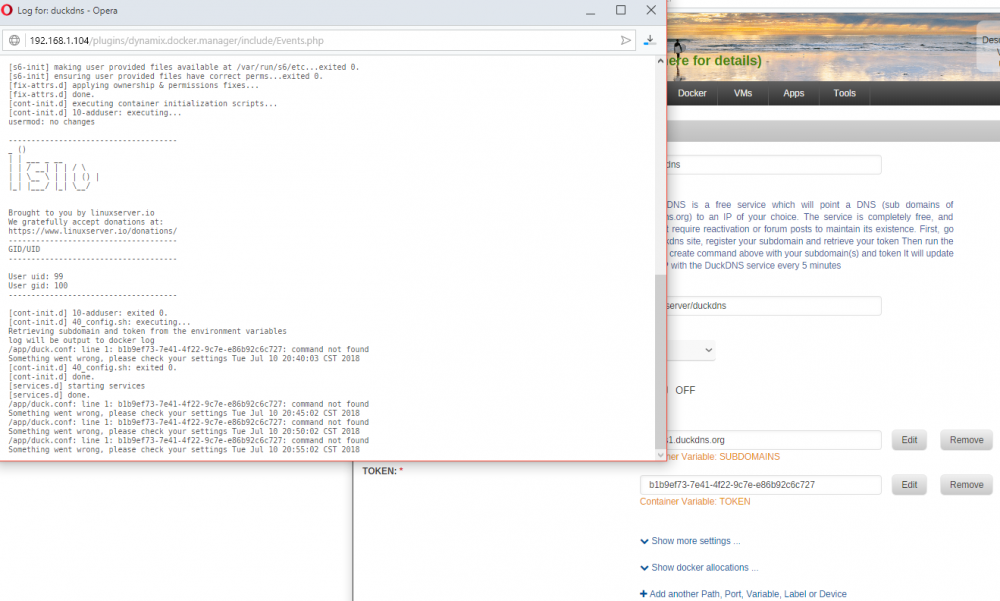The height and width of the screenshot is (601, 1000).
Task: Click the subdomain field ending in duckdns.org
Action: (774, 440)
